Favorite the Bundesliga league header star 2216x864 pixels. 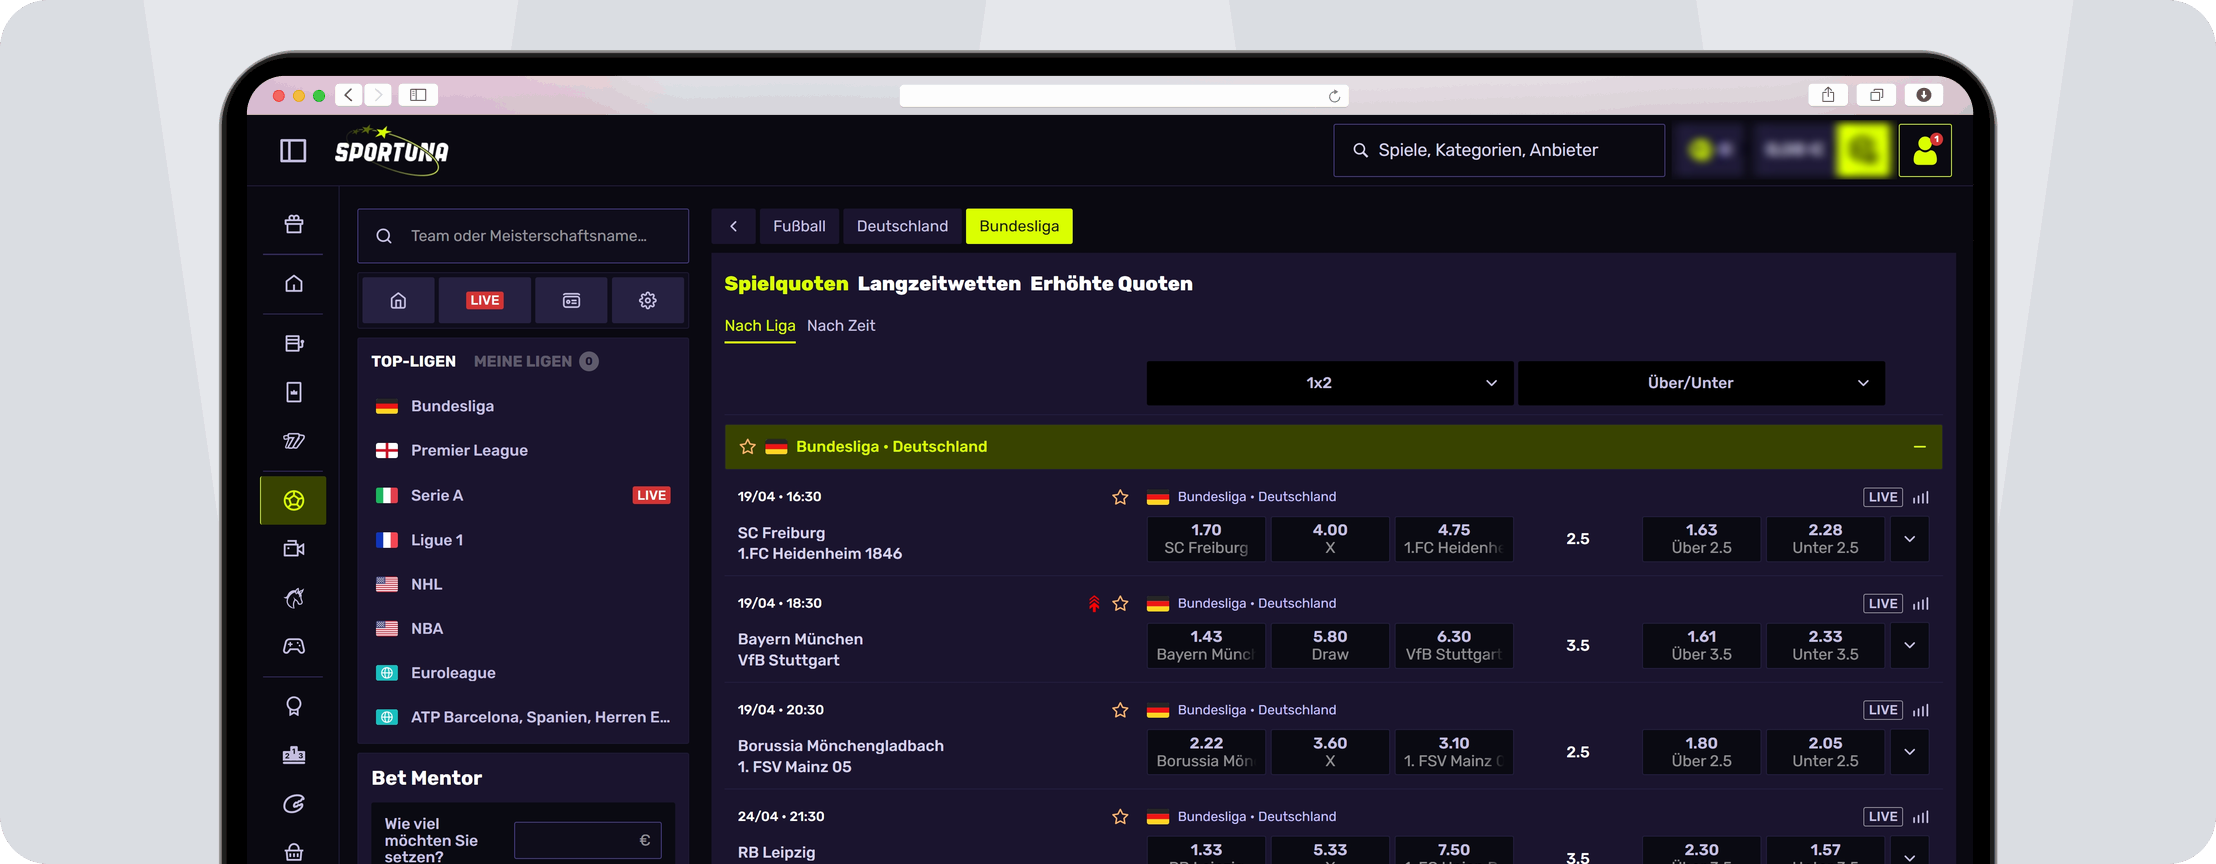pyautogui.click(x=747, y=447)
